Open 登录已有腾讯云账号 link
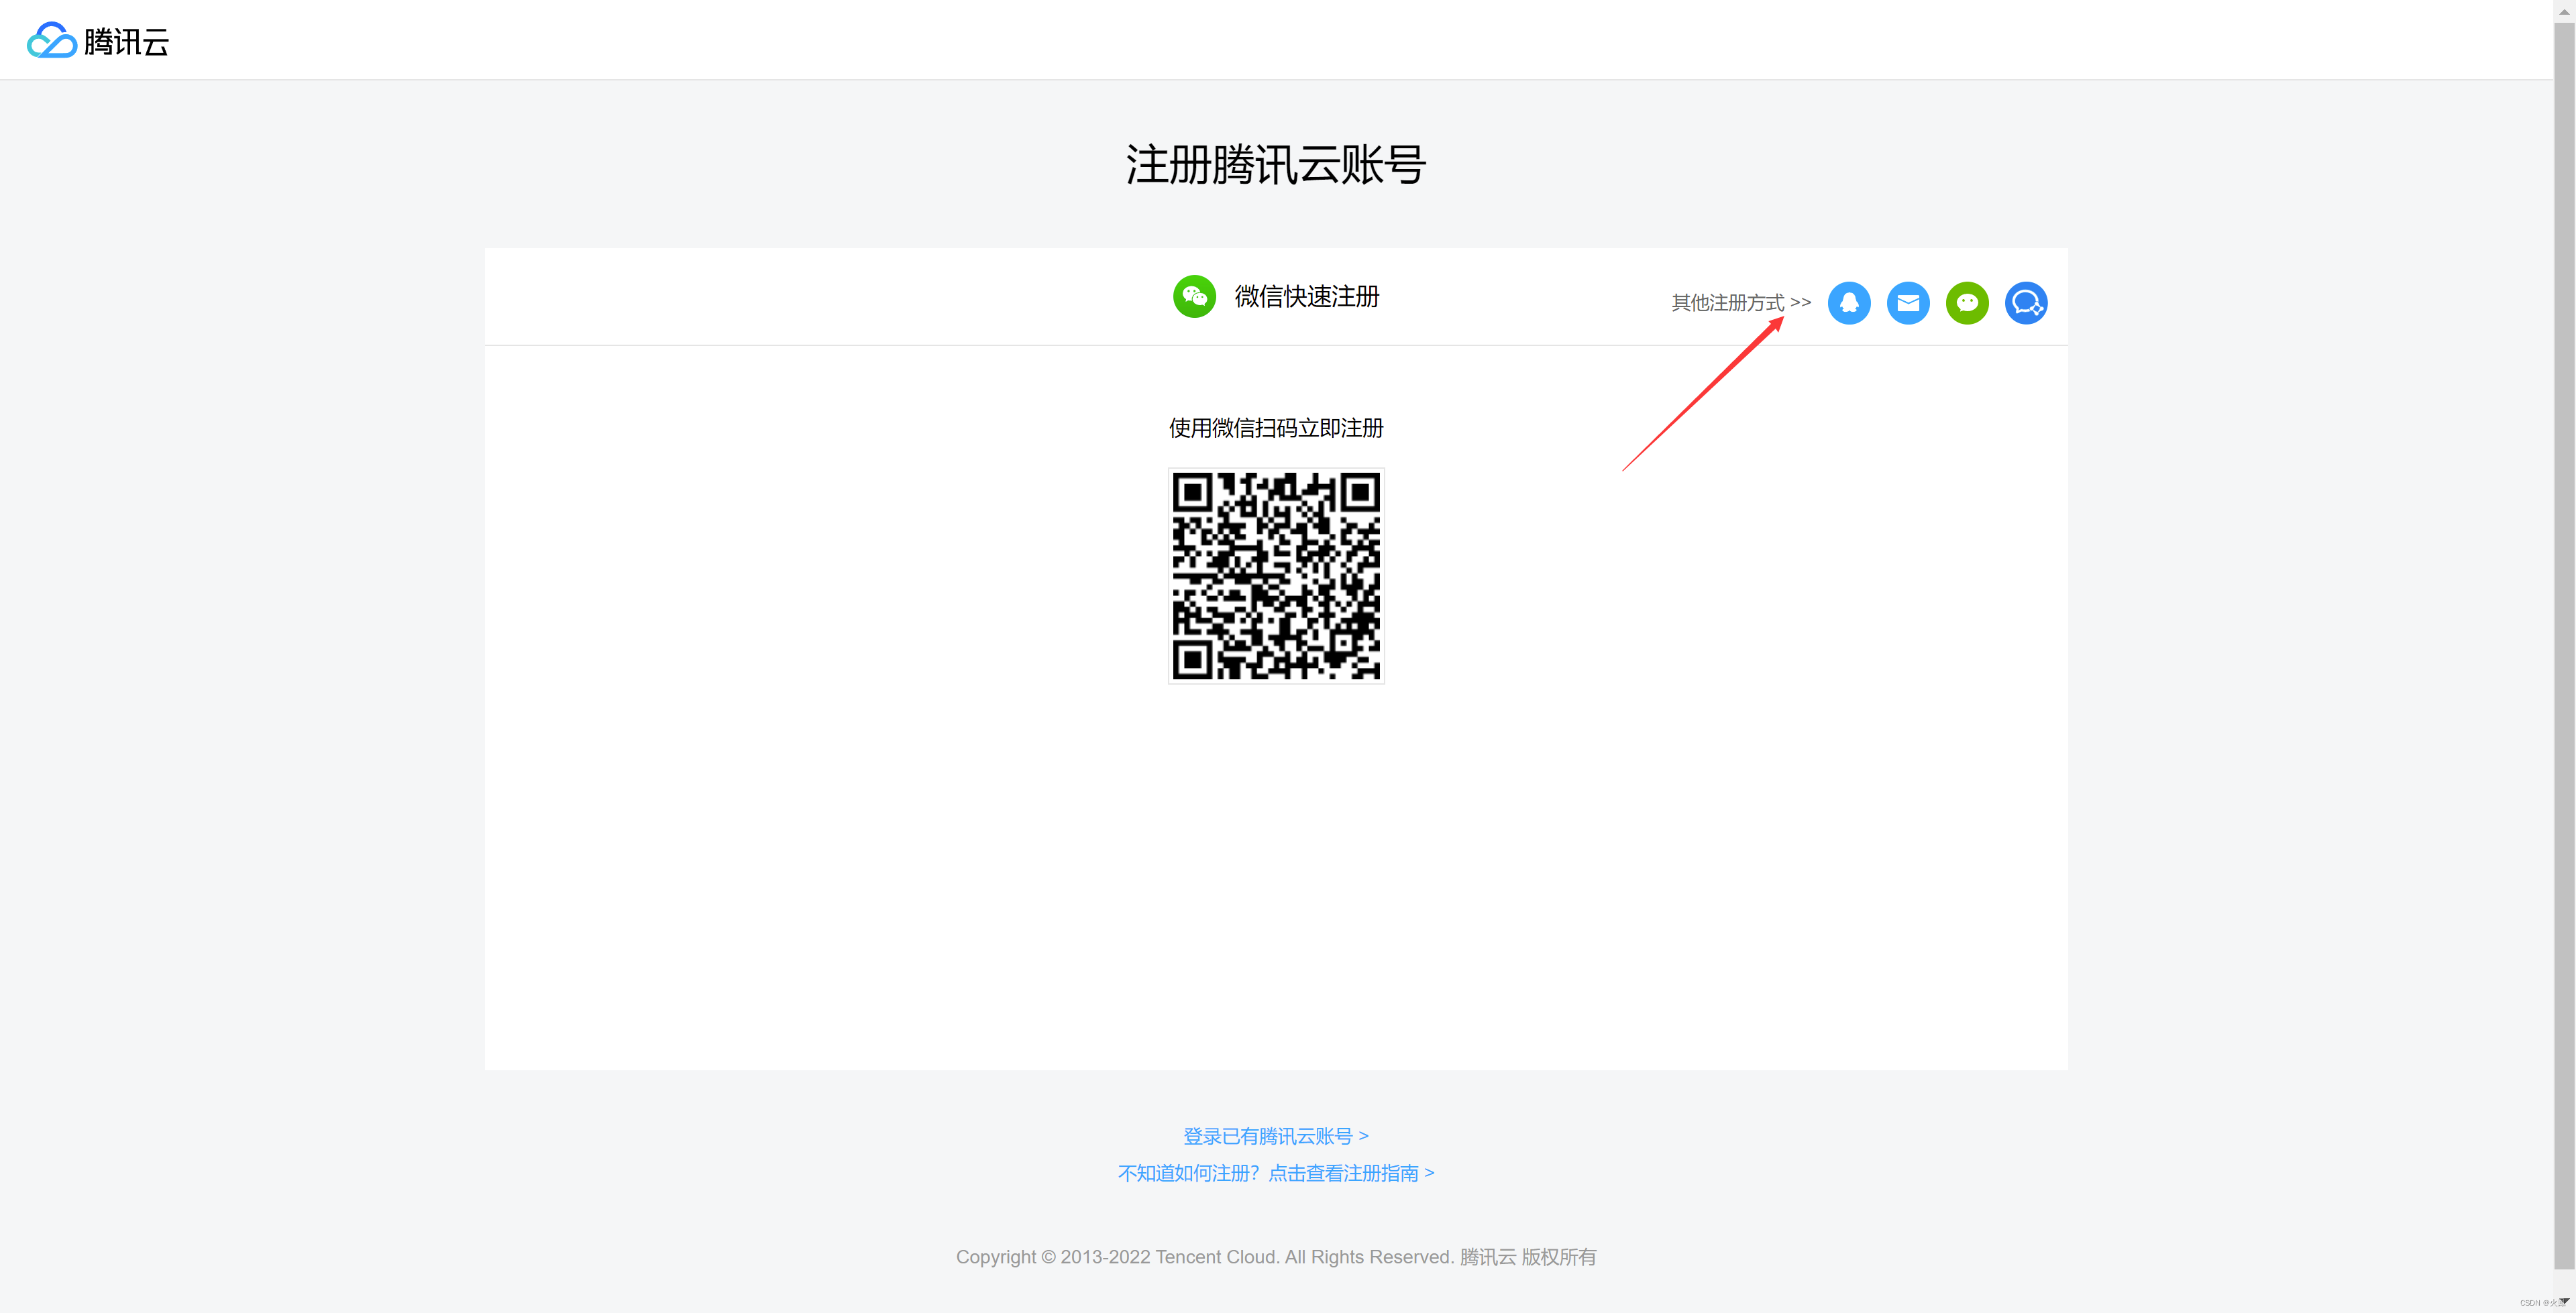Viewport: 2576px width, 1313px height. point(1276,1136)
